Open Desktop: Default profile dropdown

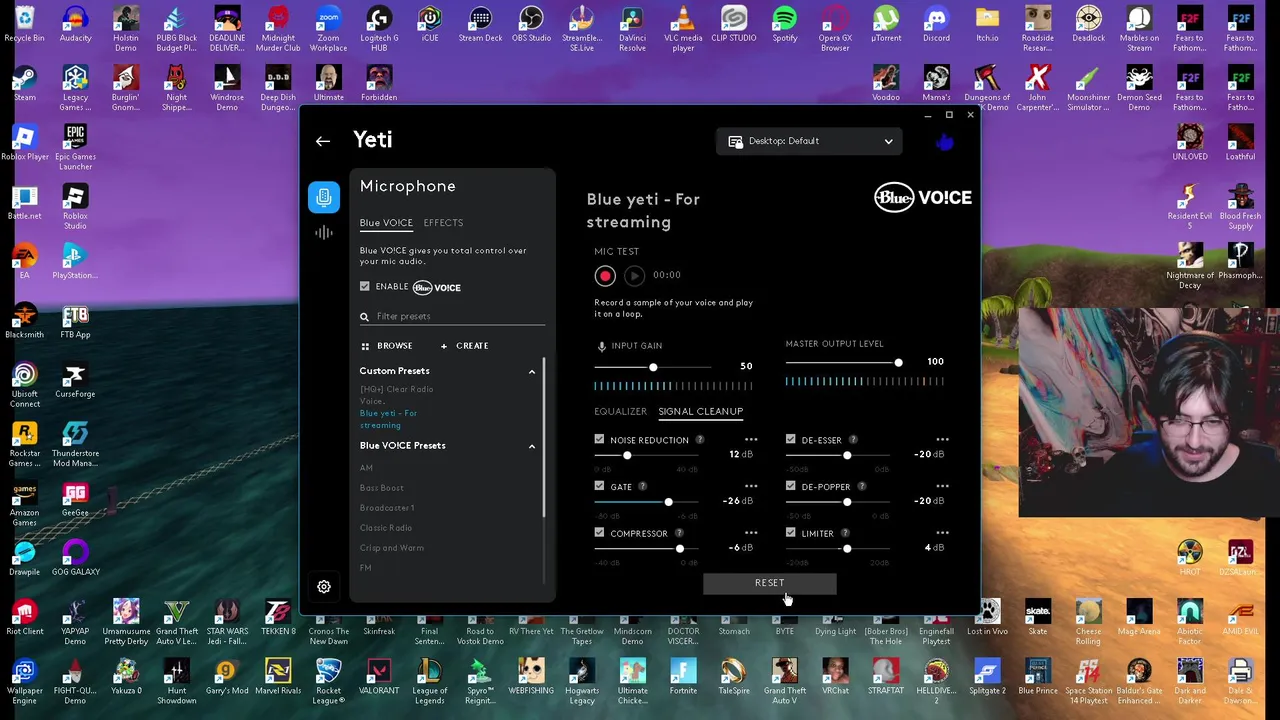(x=809, y=141)
